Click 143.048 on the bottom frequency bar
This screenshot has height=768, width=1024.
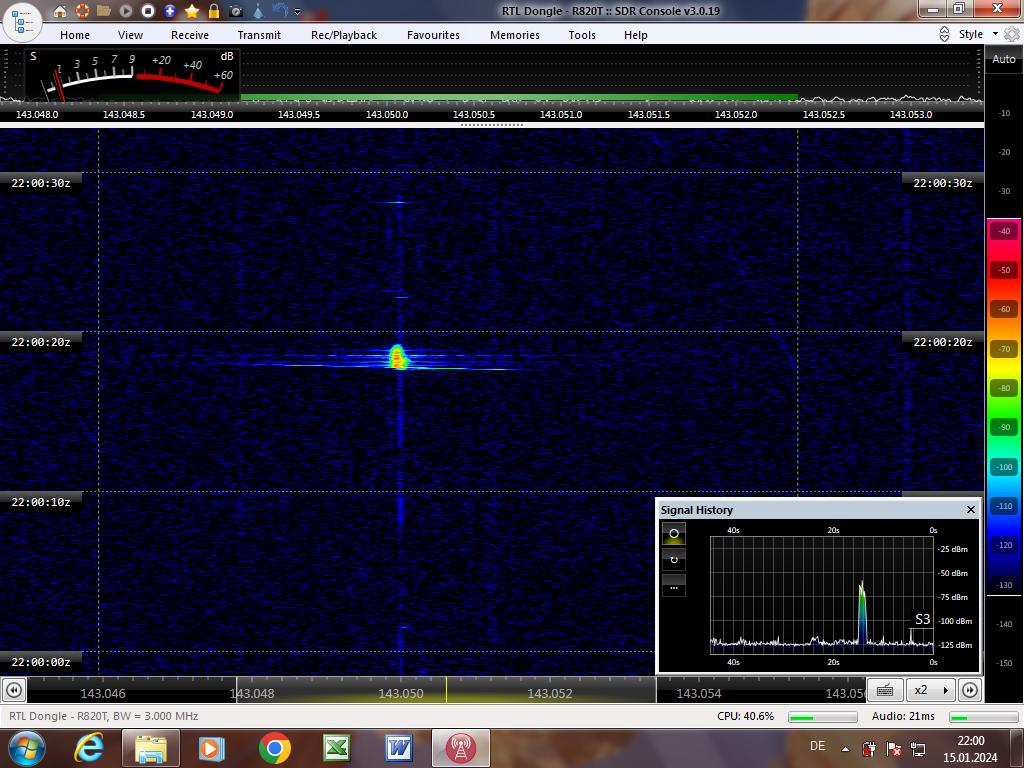pos(252,694)
